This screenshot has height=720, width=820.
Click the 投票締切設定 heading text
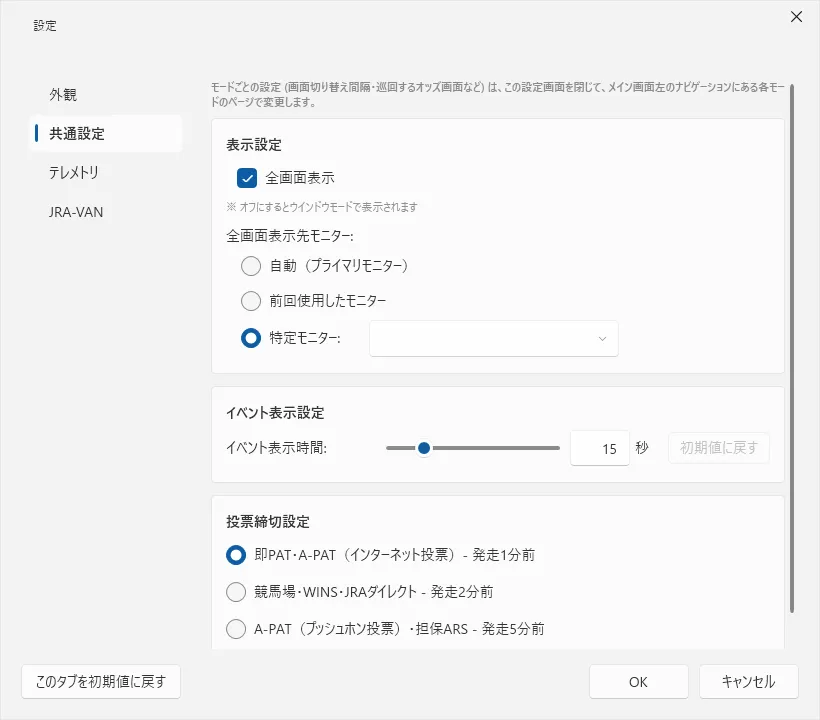point(268,521)
